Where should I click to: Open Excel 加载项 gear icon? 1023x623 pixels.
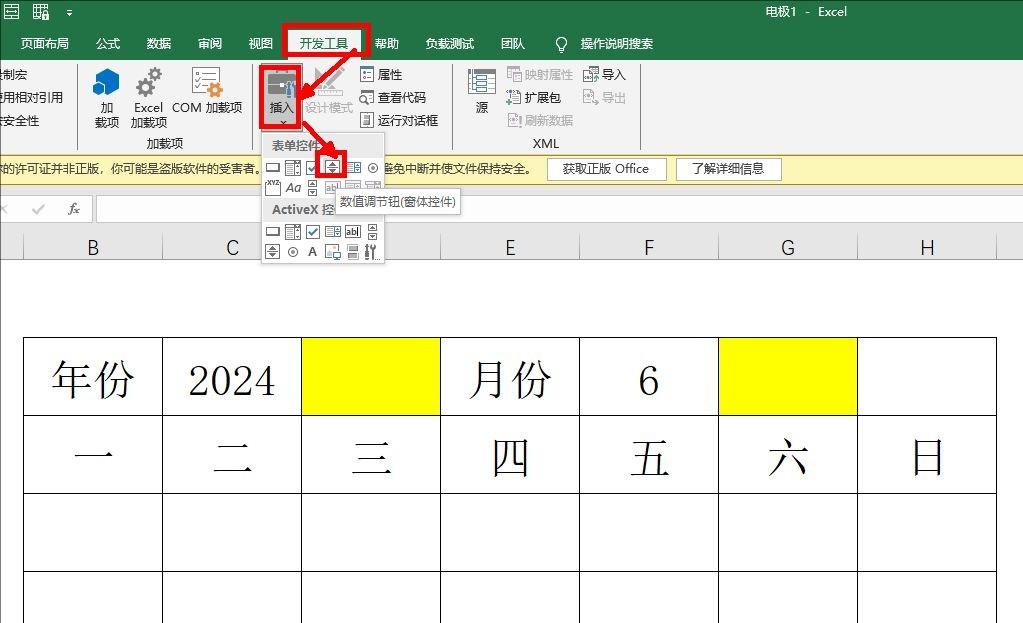coord(149,98)
